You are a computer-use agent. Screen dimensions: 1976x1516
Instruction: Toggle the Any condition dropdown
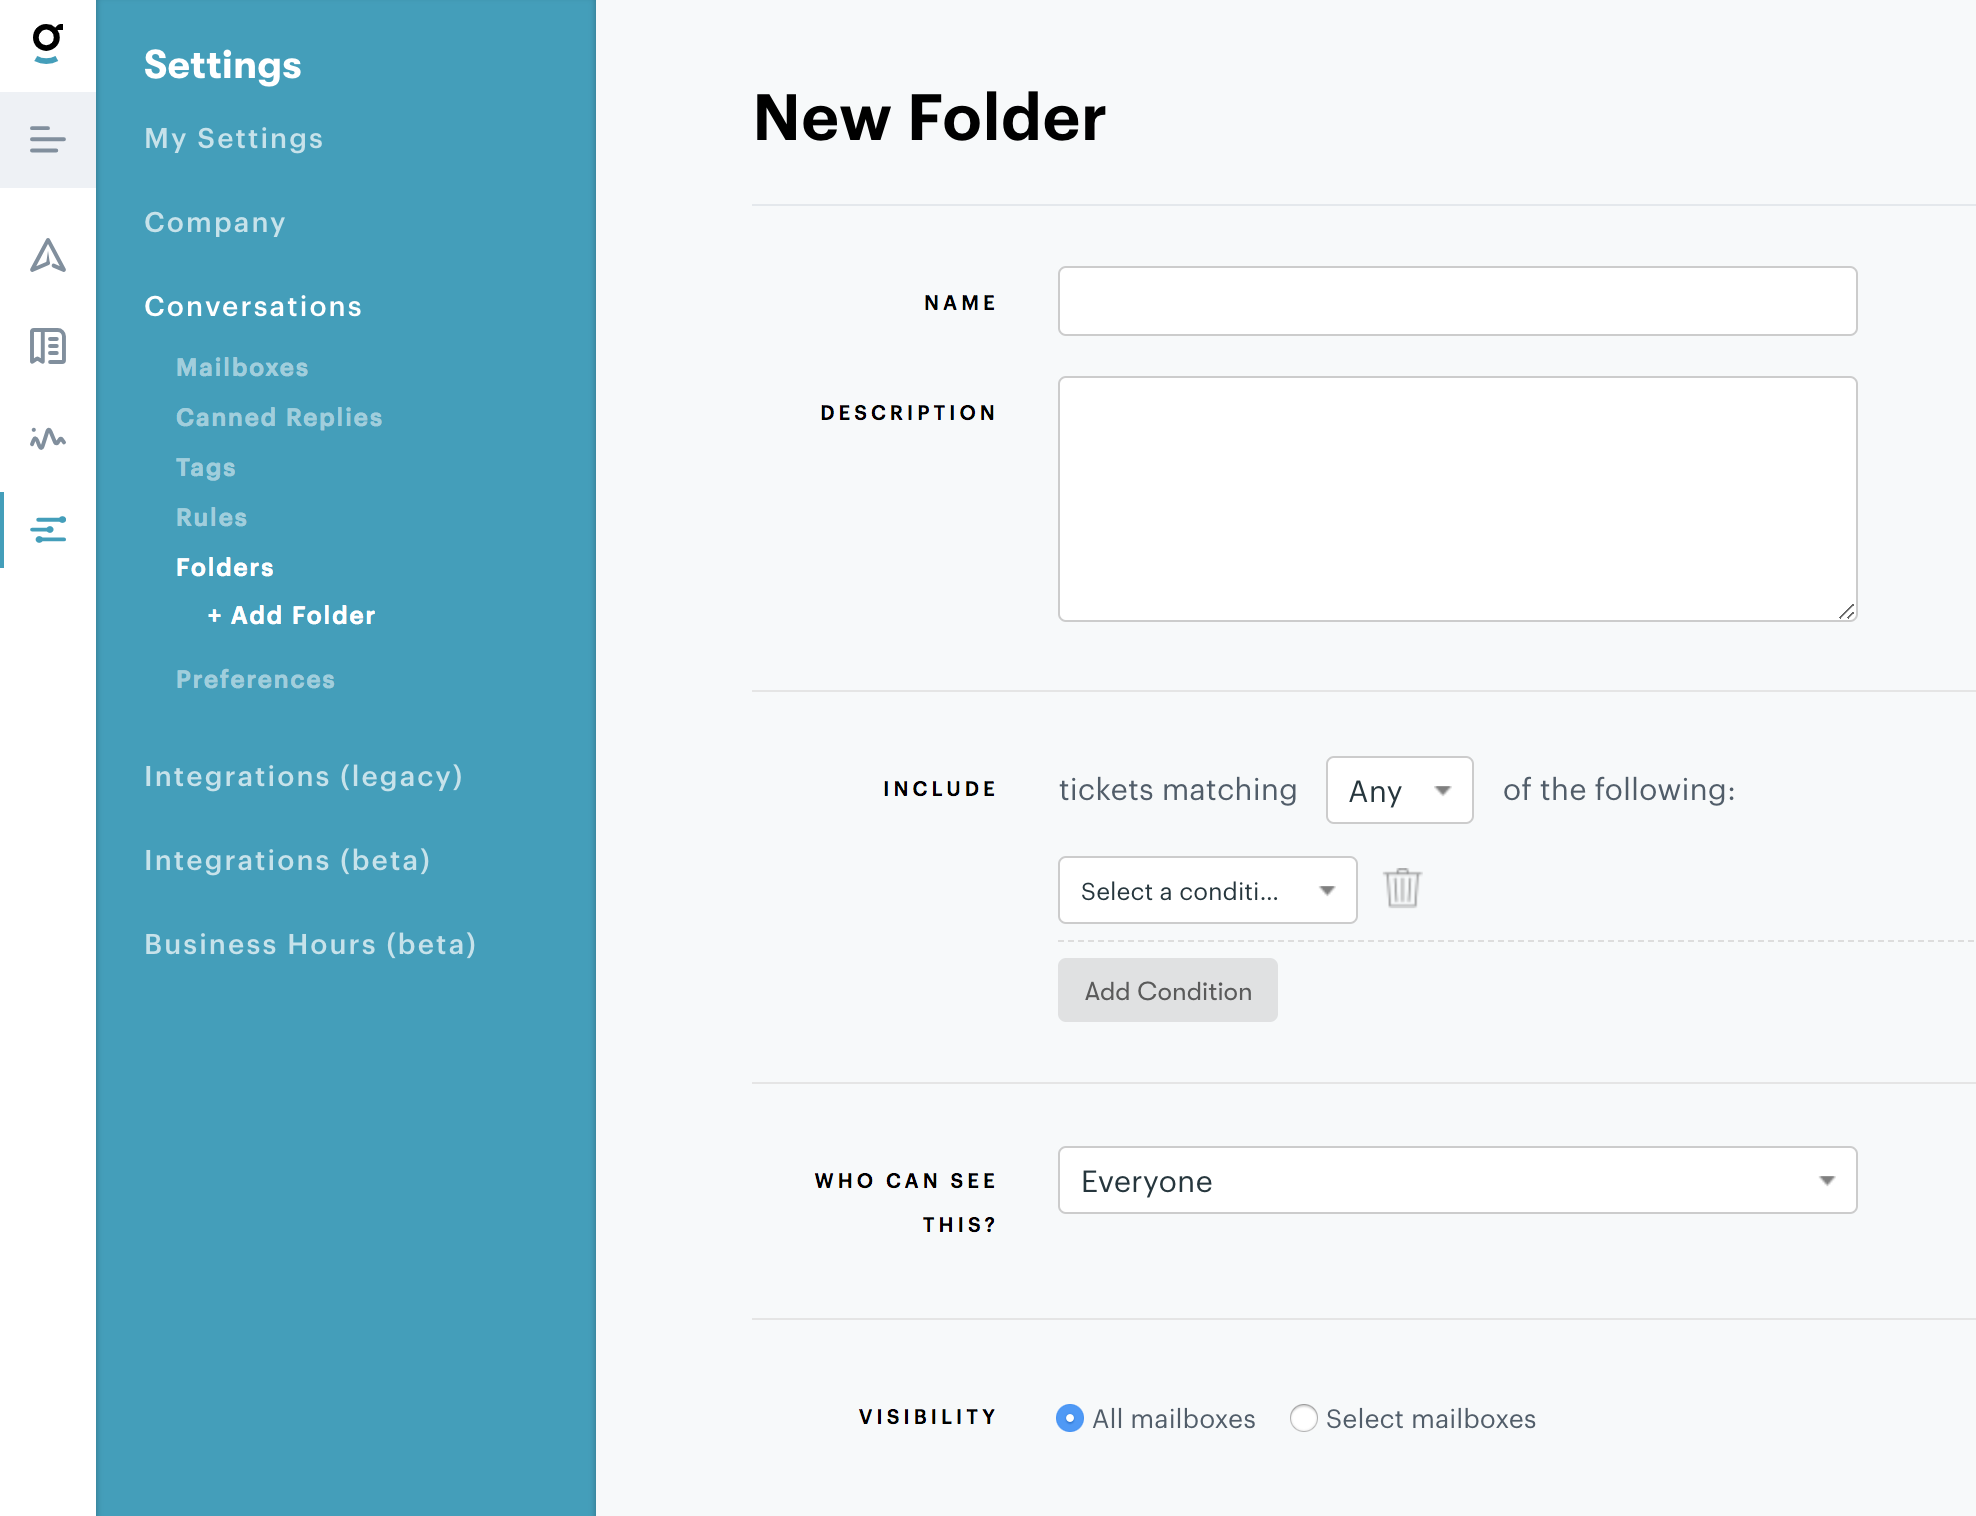click(x=1400, y=788)
